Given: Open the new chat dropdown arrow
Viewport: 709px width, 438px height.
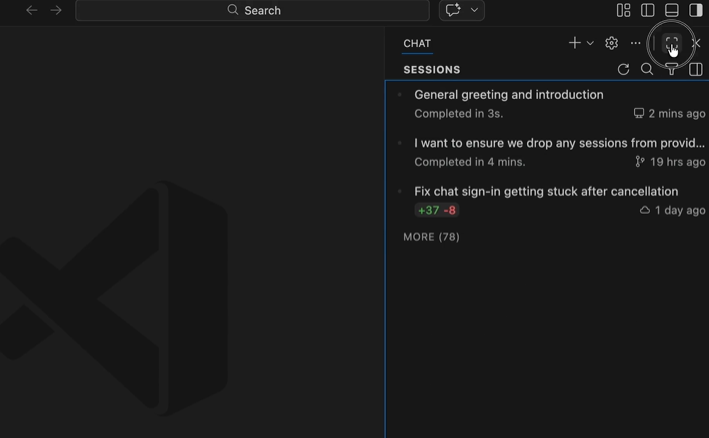Looking at the screenshot, I should click(590, 43).
